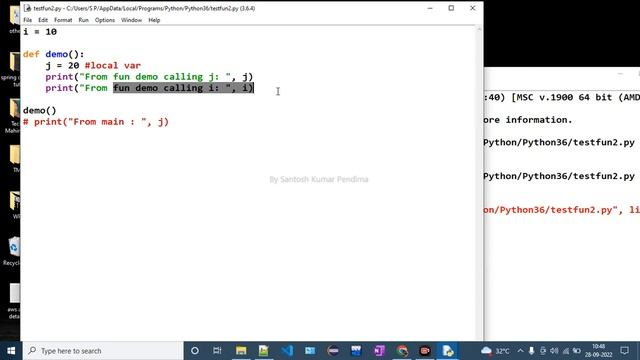Click the 'MSC v.1900 64 bit' shell text
The image size is (640, 360).
(x=564, y=98)
